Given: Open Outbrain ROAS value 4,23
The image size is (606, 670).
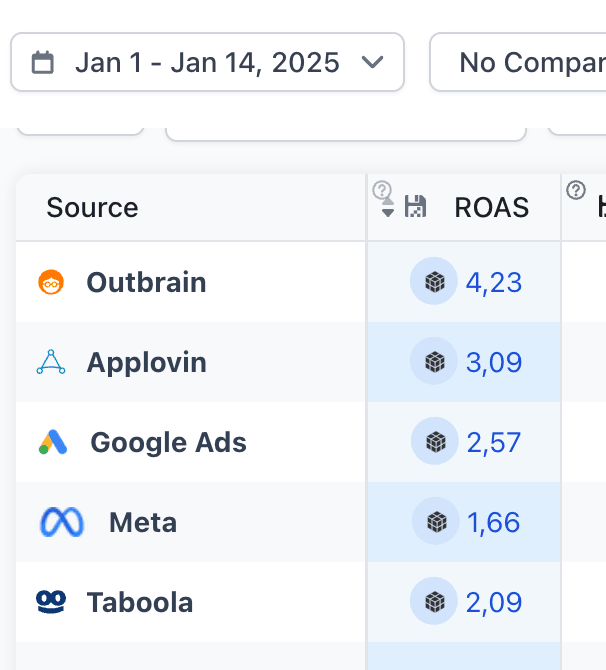Looking at the screenshot, I should click(x=494, y=282).
